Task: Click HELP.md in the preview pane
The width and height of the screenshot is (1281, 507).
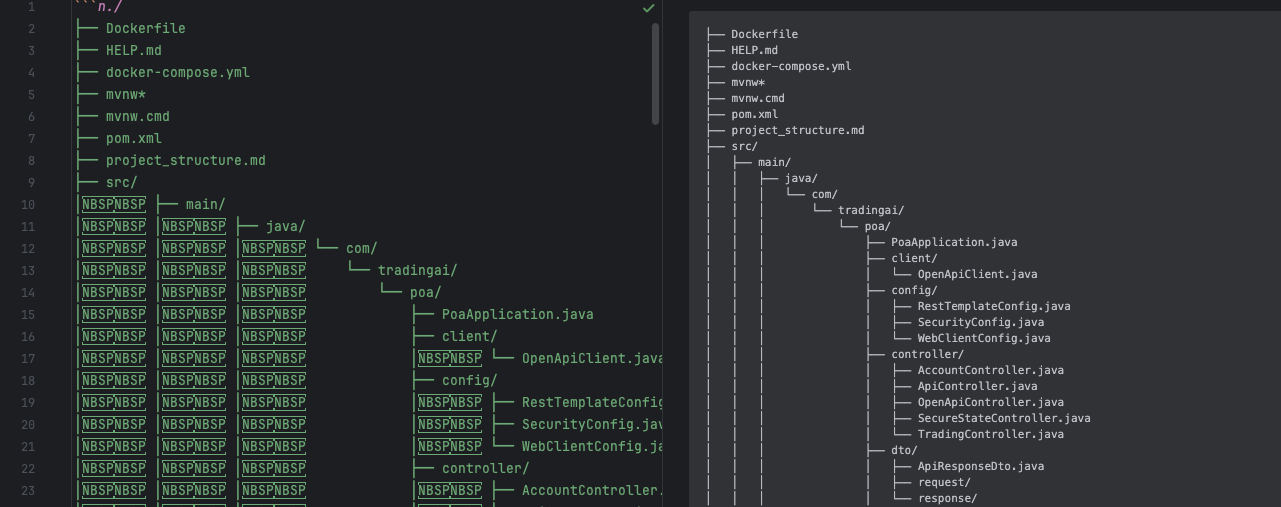Action: click(754, 50)
